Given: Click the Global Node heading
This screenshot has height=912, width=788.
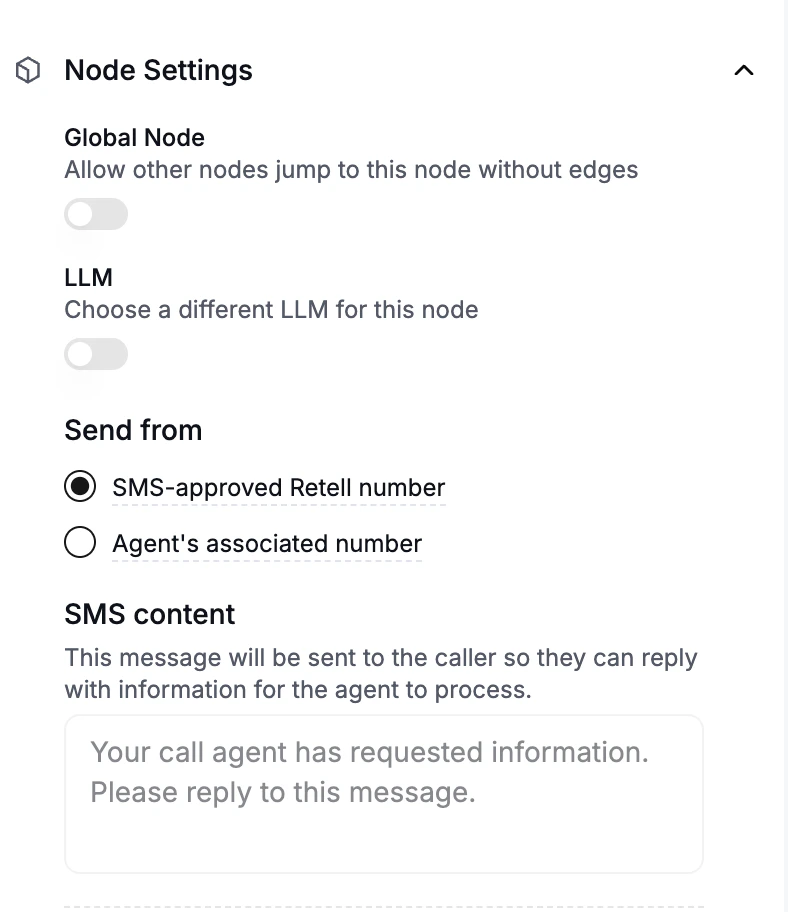Looking at the screenshot, I should pos(134,138).
